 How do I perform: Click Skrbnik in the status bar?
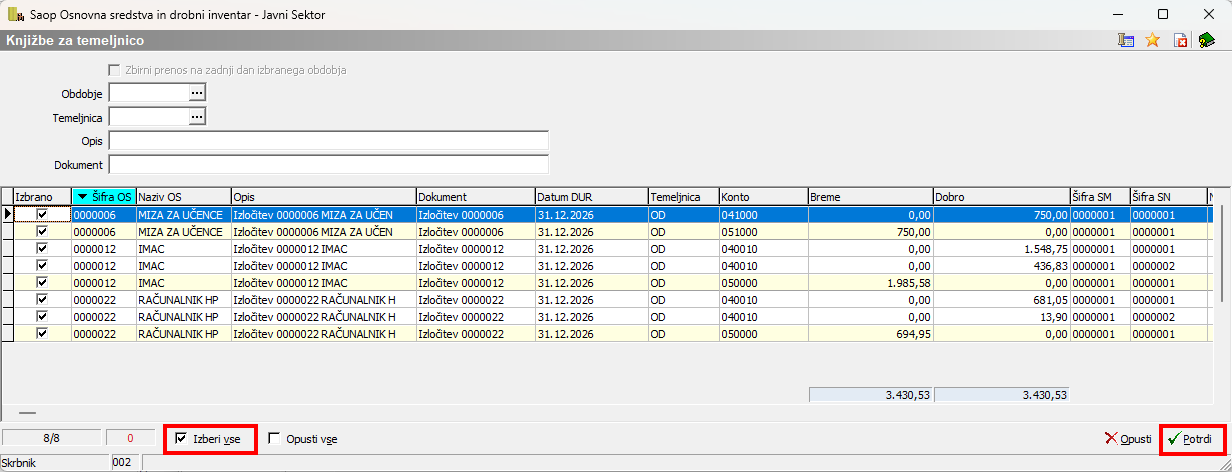(x=54, y=463)
